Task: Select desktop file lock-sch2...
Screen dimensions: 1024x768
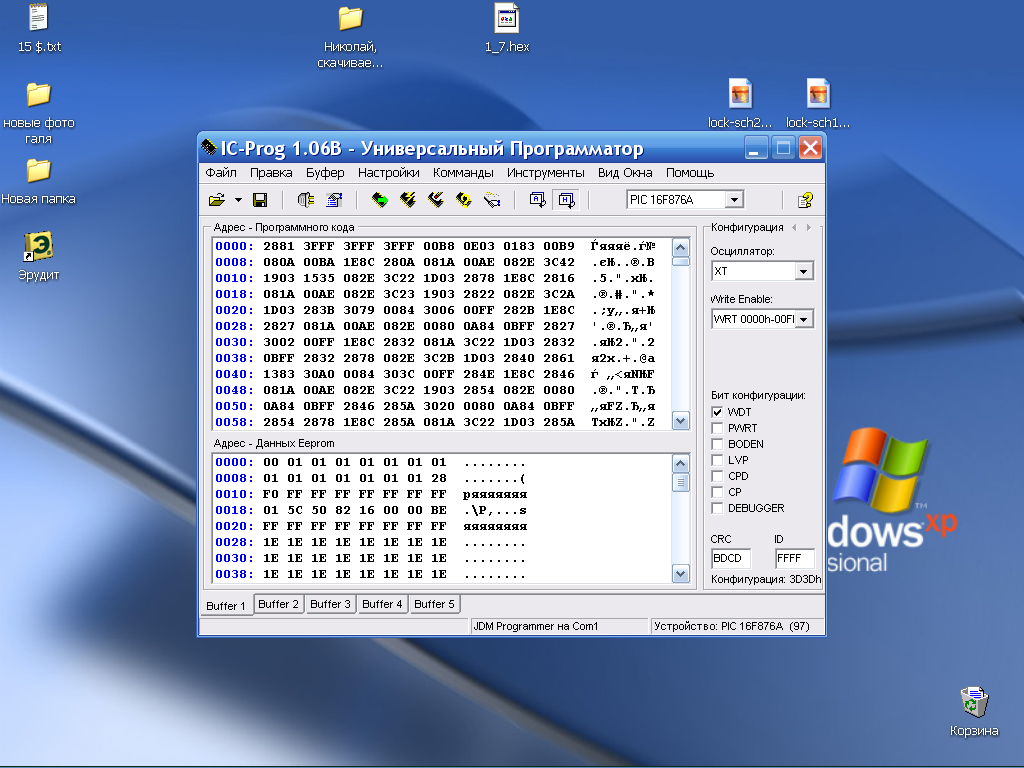Action: (x=740, y=103)
